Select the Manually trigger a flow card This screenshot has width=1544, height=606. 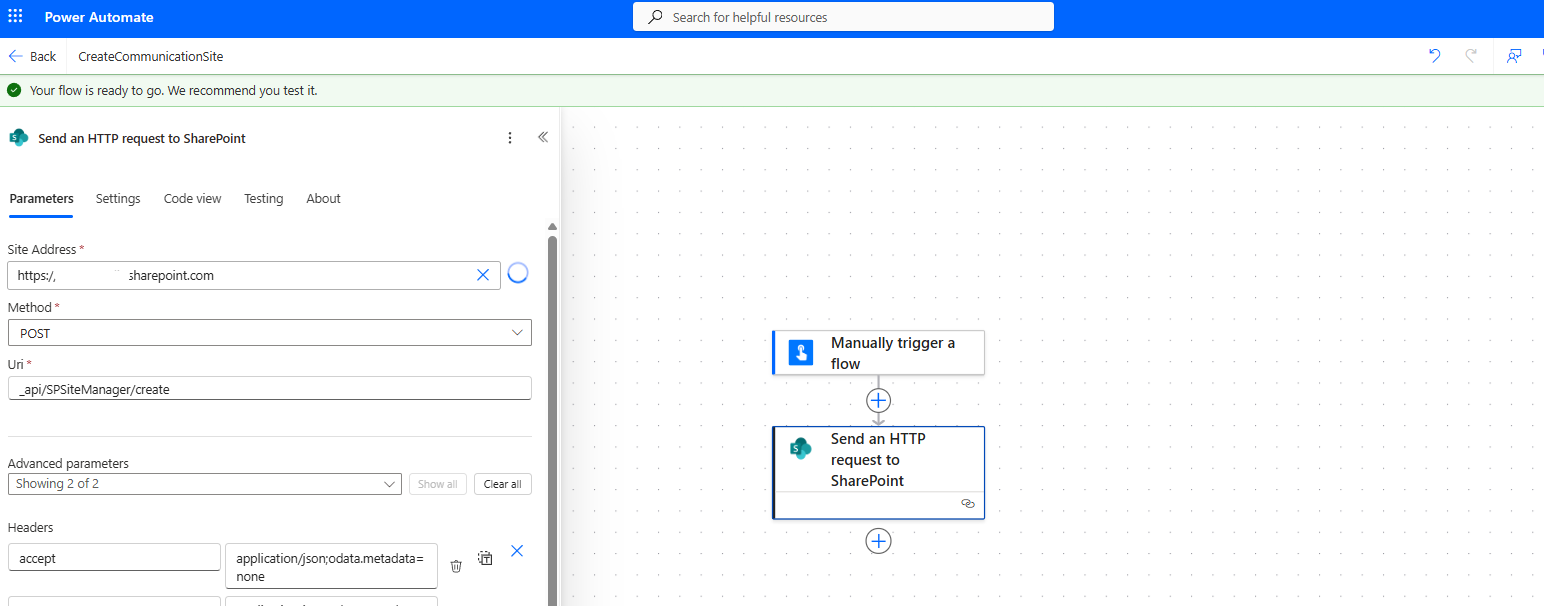click(x=878, y=353)
